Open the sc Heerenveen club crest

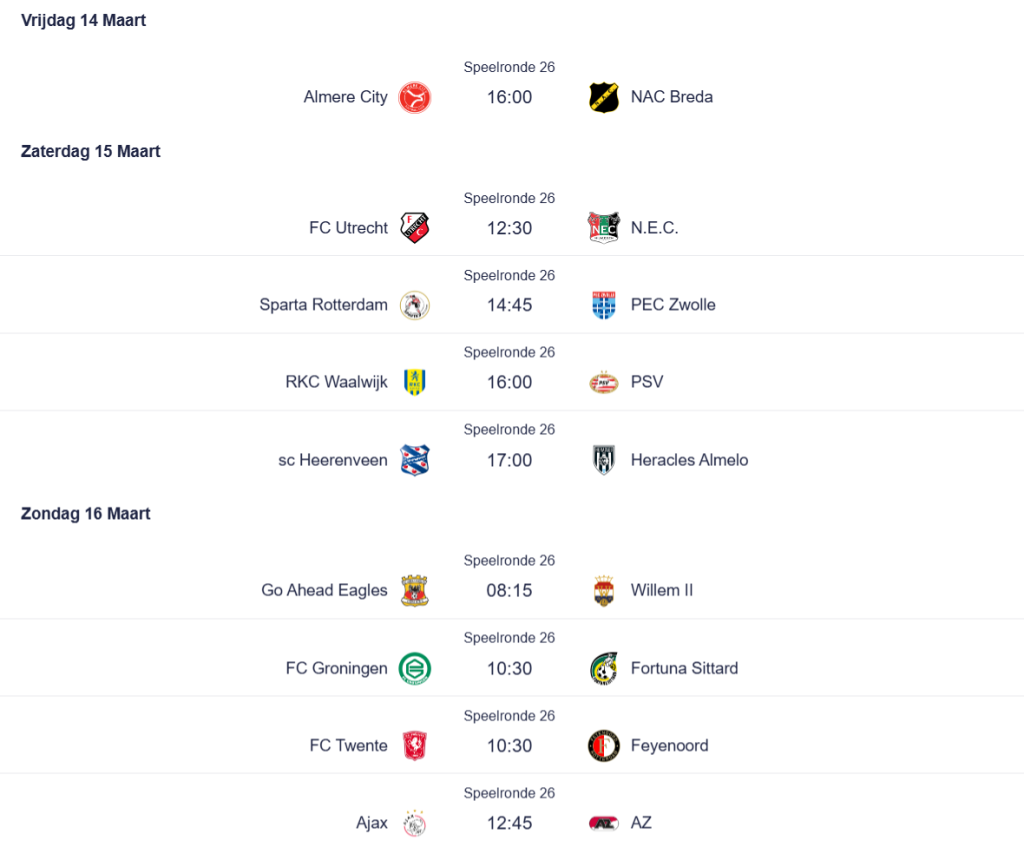414,460
